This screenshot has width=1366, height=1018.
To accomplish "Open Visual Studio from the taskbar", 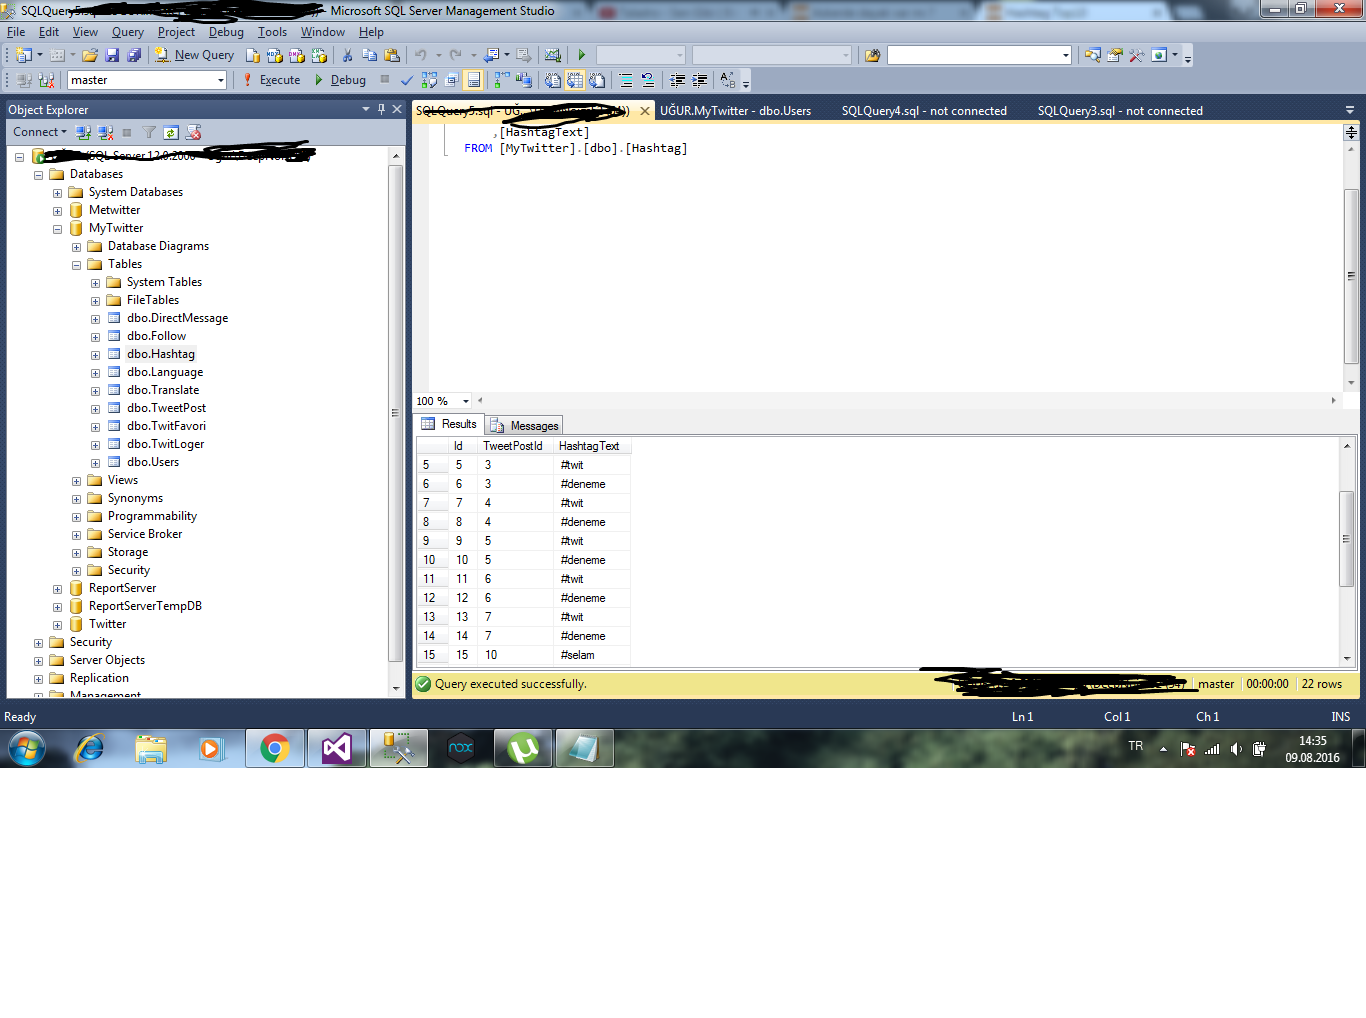I will (x=337, y=748).
